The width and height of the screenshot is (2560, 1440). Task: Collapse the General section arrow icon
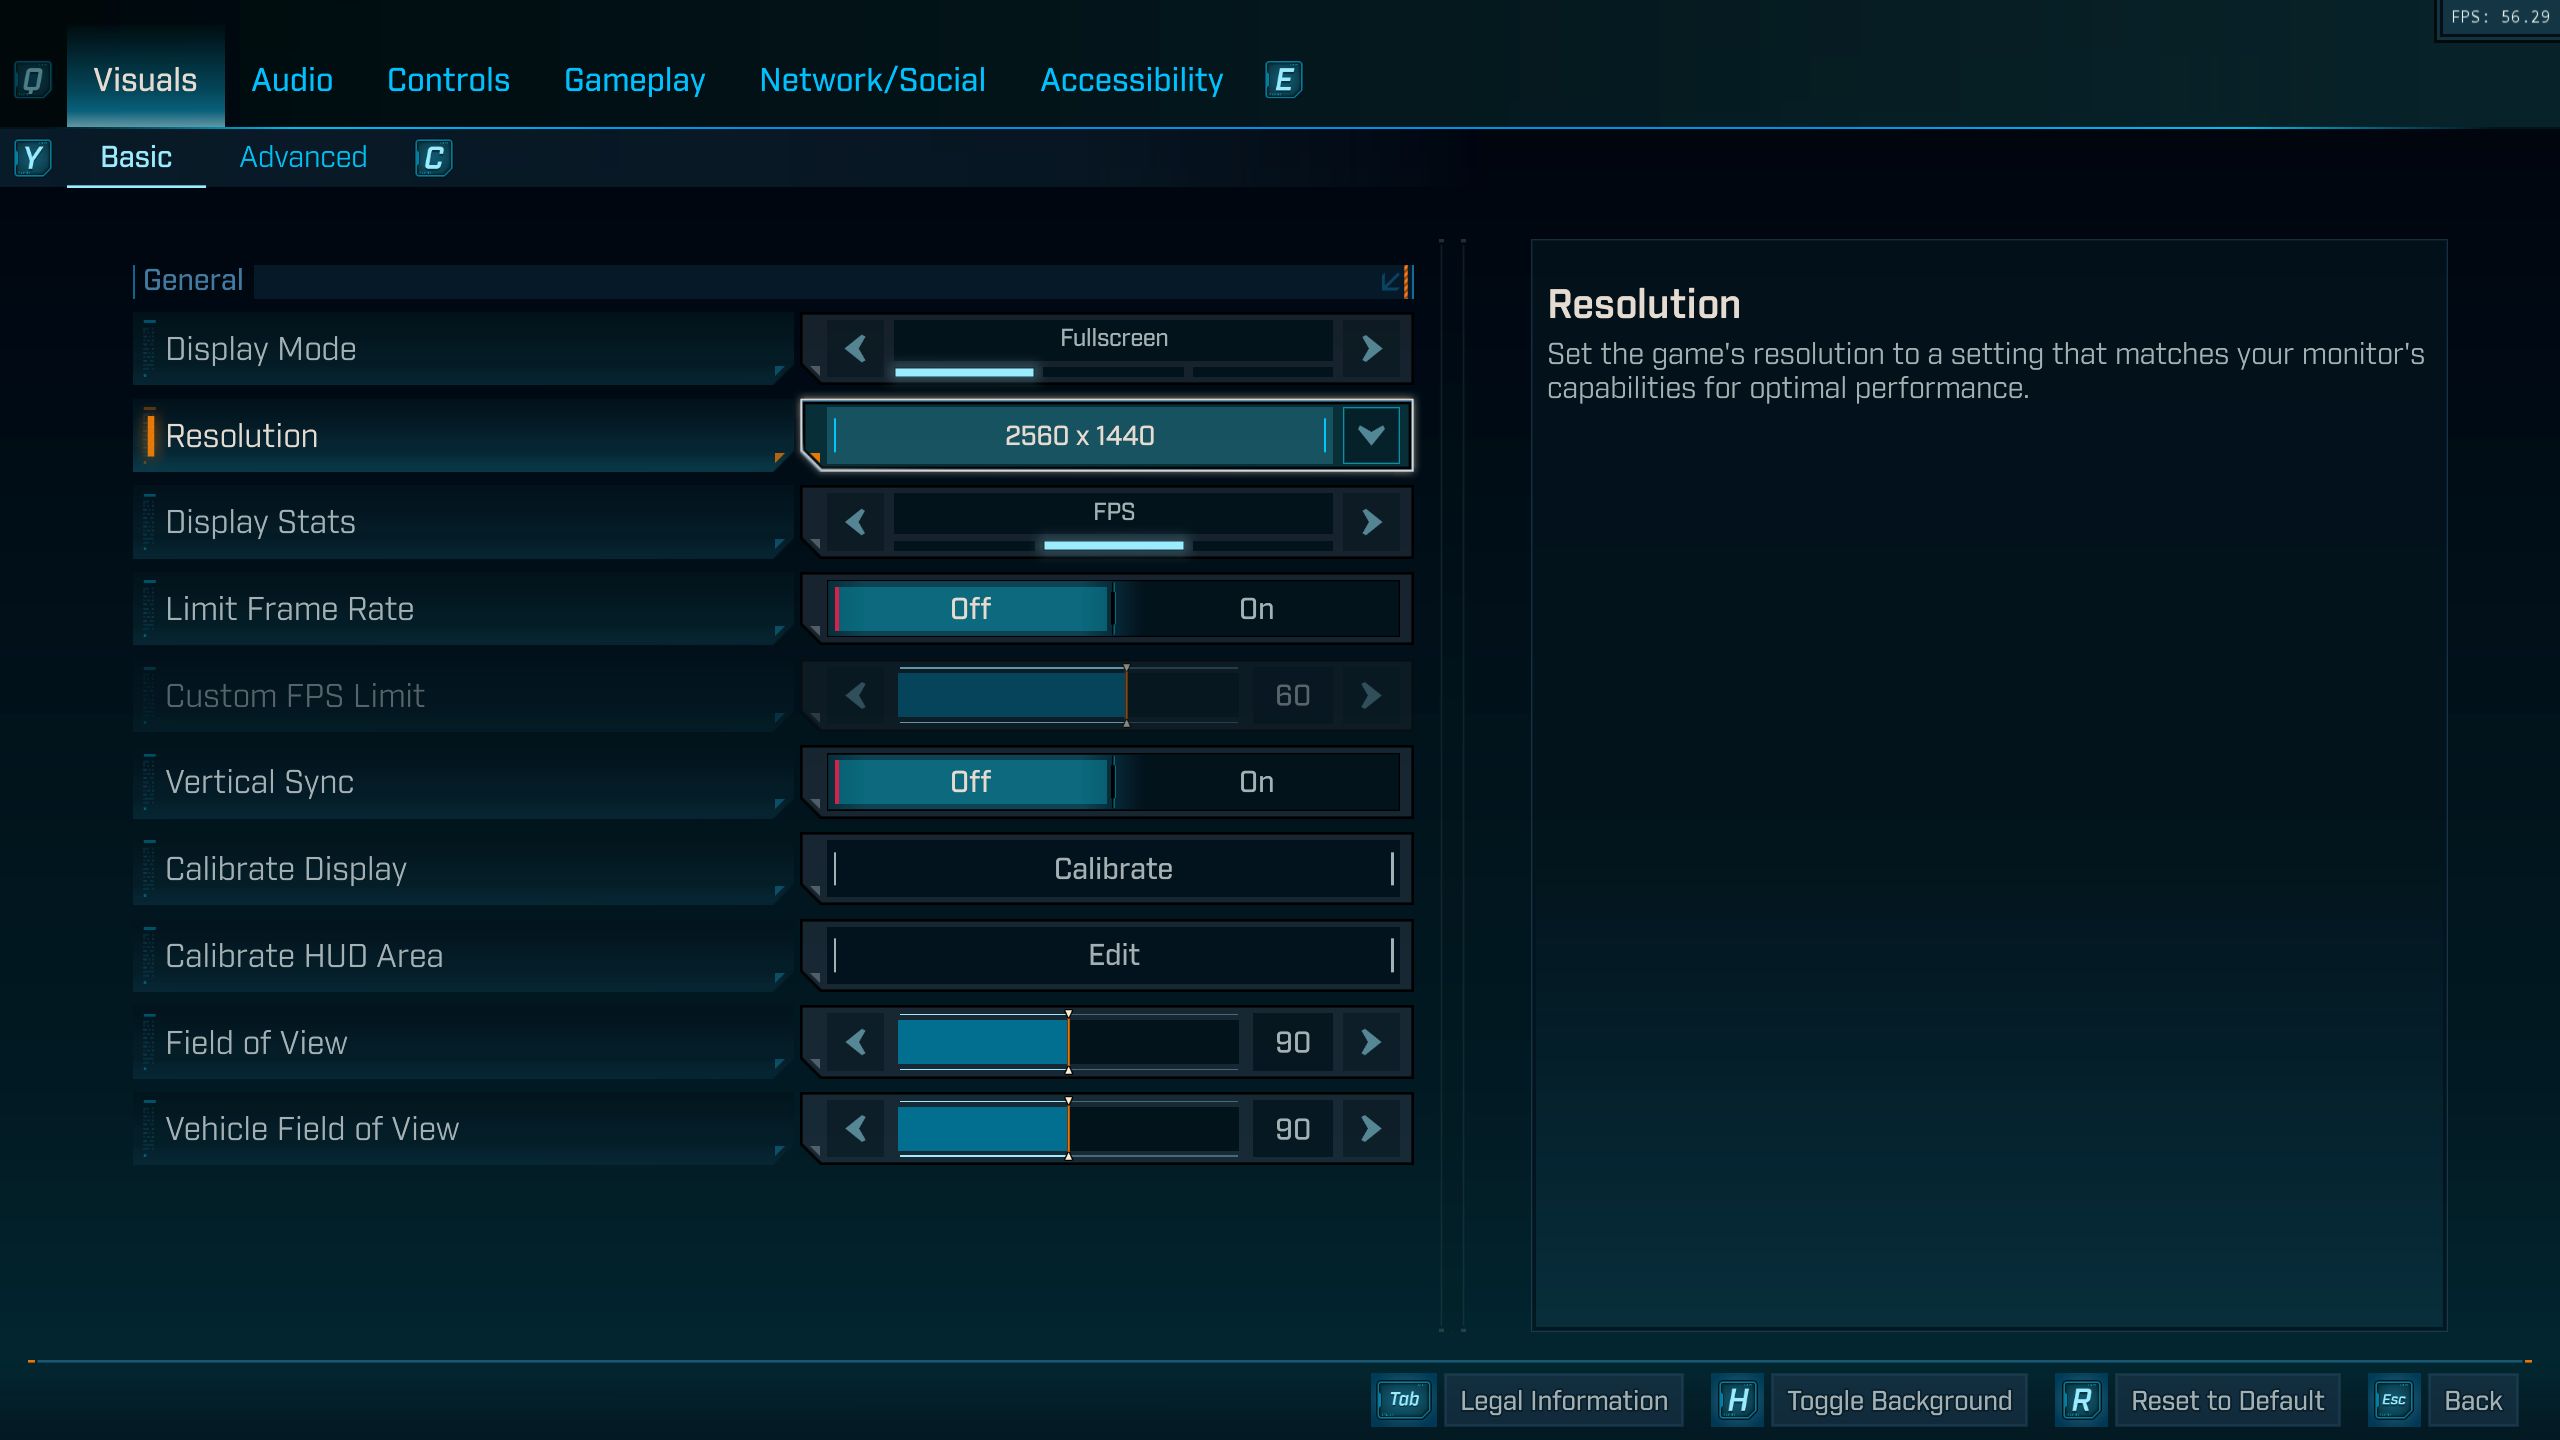click(x=1390, y=282)
